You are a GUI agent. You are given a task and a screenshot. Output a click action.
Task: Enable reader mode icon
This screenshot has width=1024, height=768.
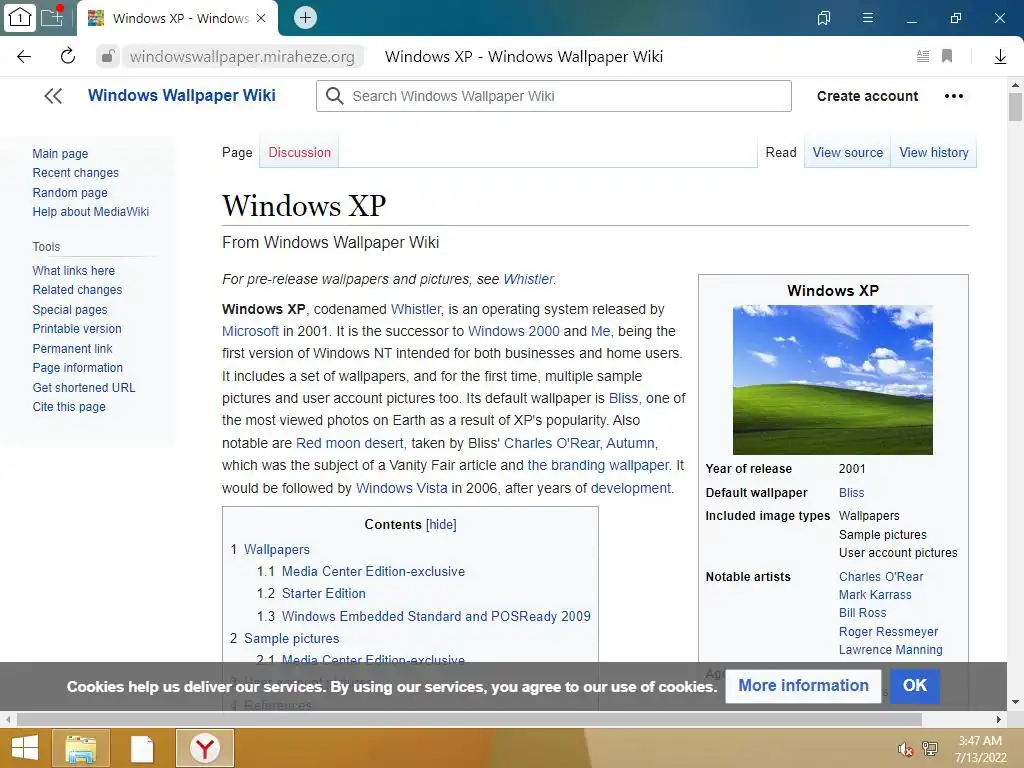(923, 56)
